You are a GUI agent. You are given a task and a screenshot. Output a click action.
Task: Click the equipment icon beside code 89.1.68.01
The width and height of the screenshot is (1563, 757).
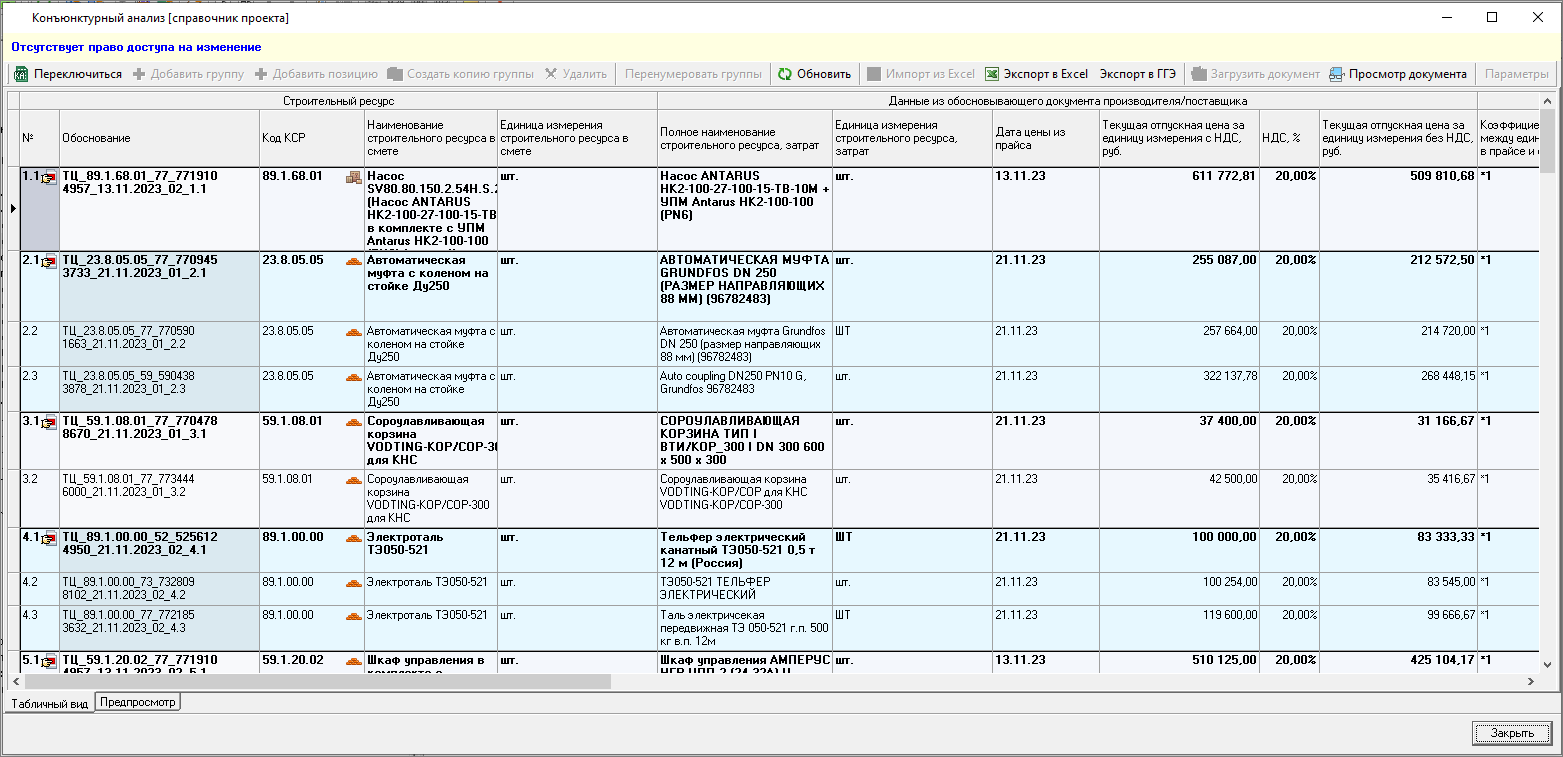pos(353,177)
